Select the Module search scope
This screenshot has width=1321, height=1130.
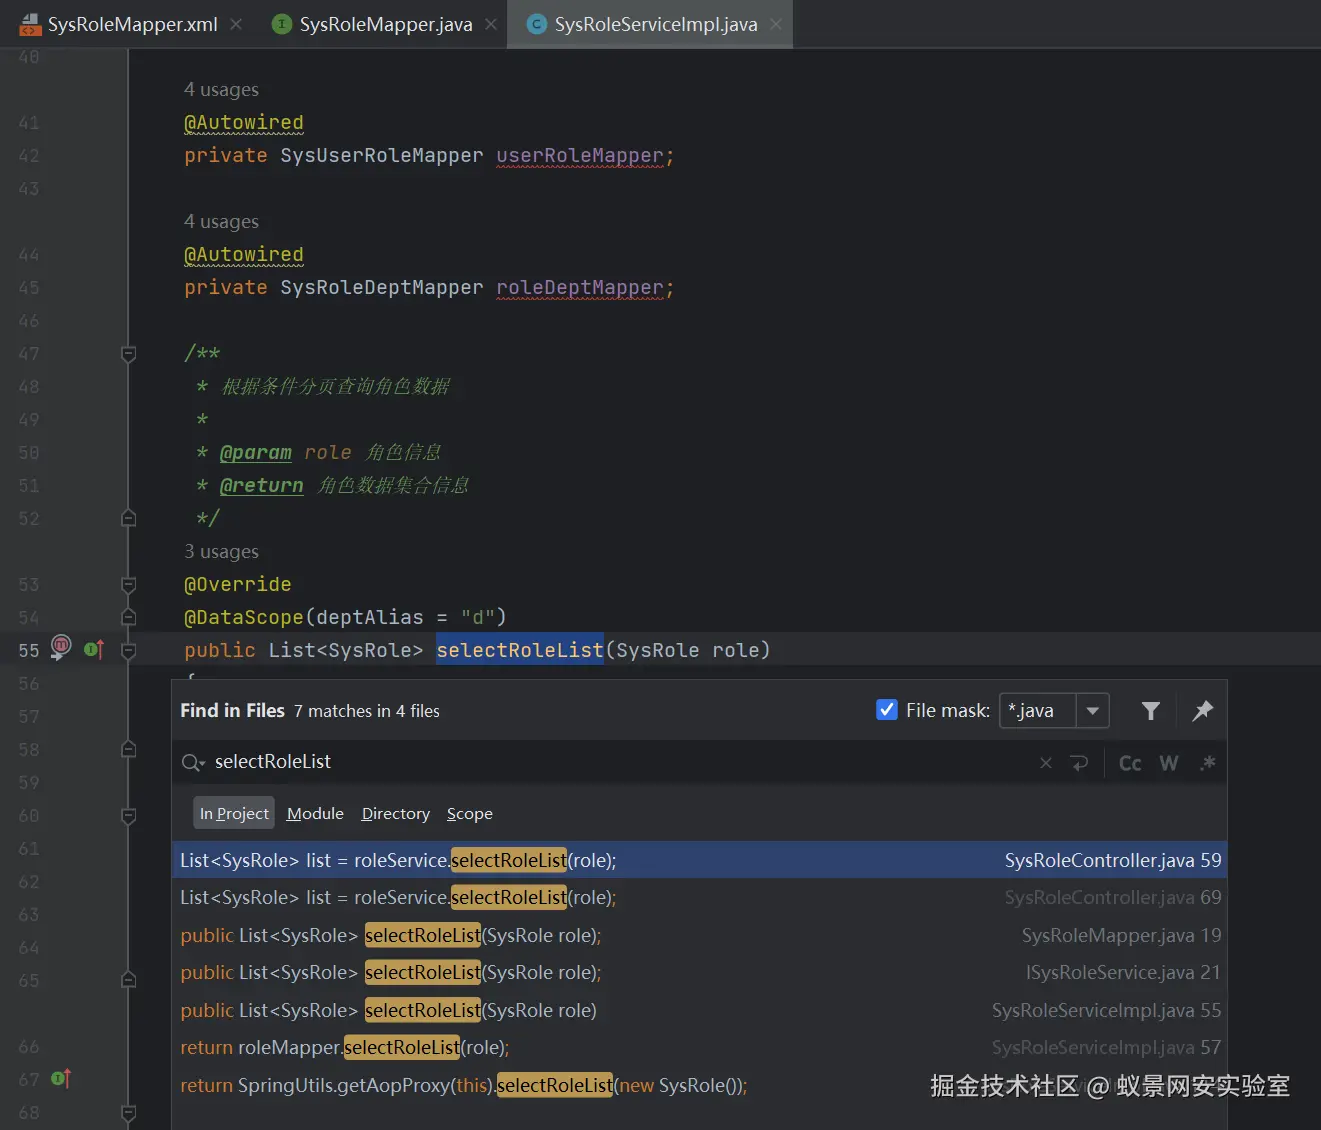pyautogui.click(x=315, y=814)
